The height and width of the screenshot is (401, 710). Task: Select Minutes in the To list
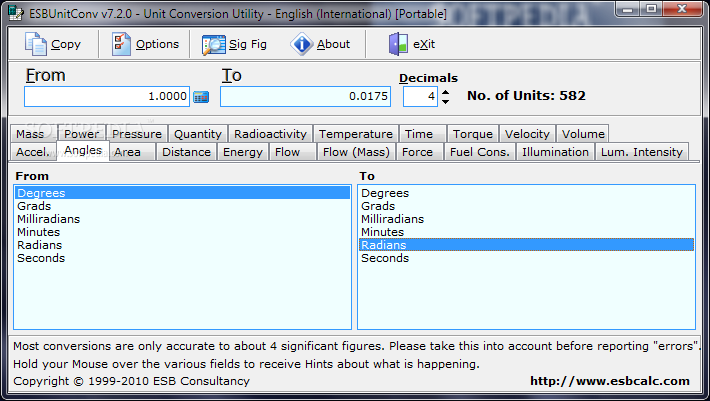[526, 232]
